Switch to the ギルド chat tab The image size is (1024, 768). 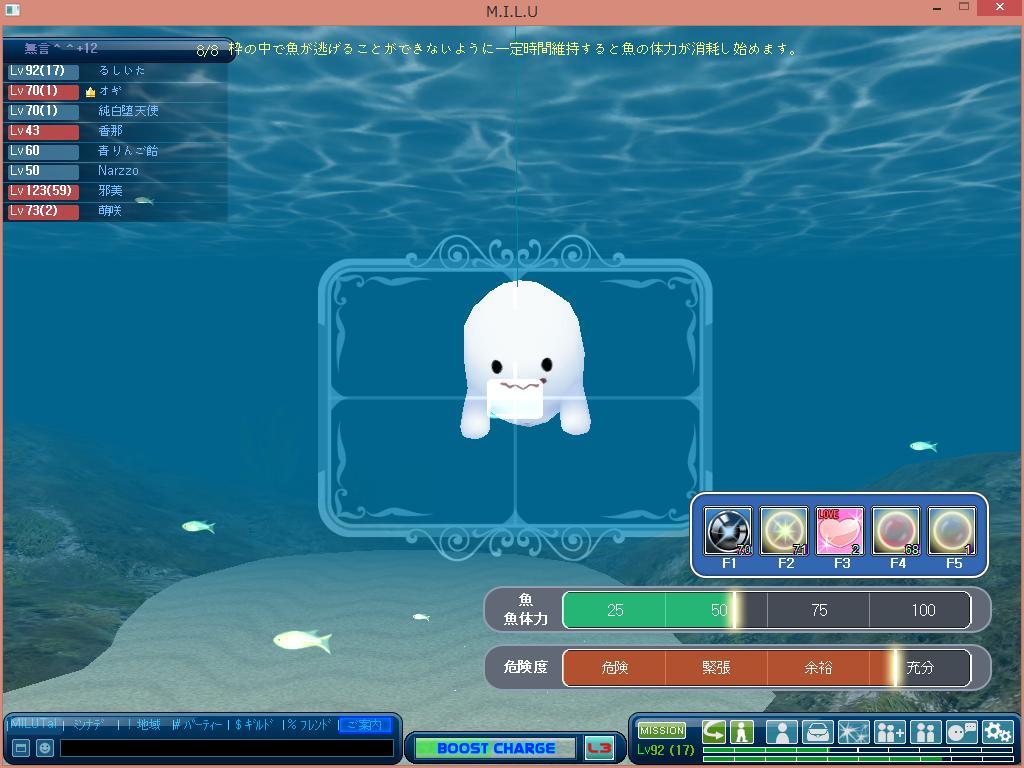click(254, 725)
